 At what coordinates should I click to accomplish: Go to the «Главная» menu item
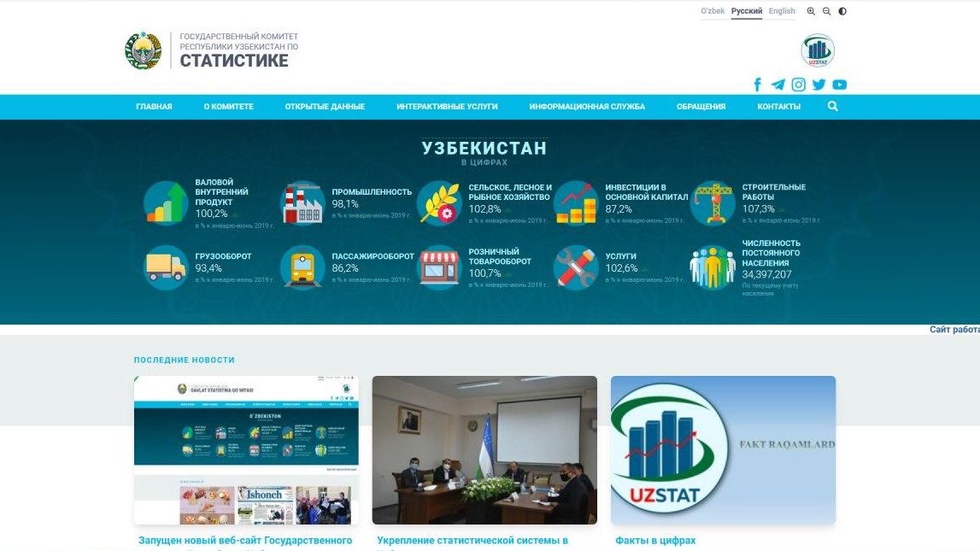click(x=154, y=107)
